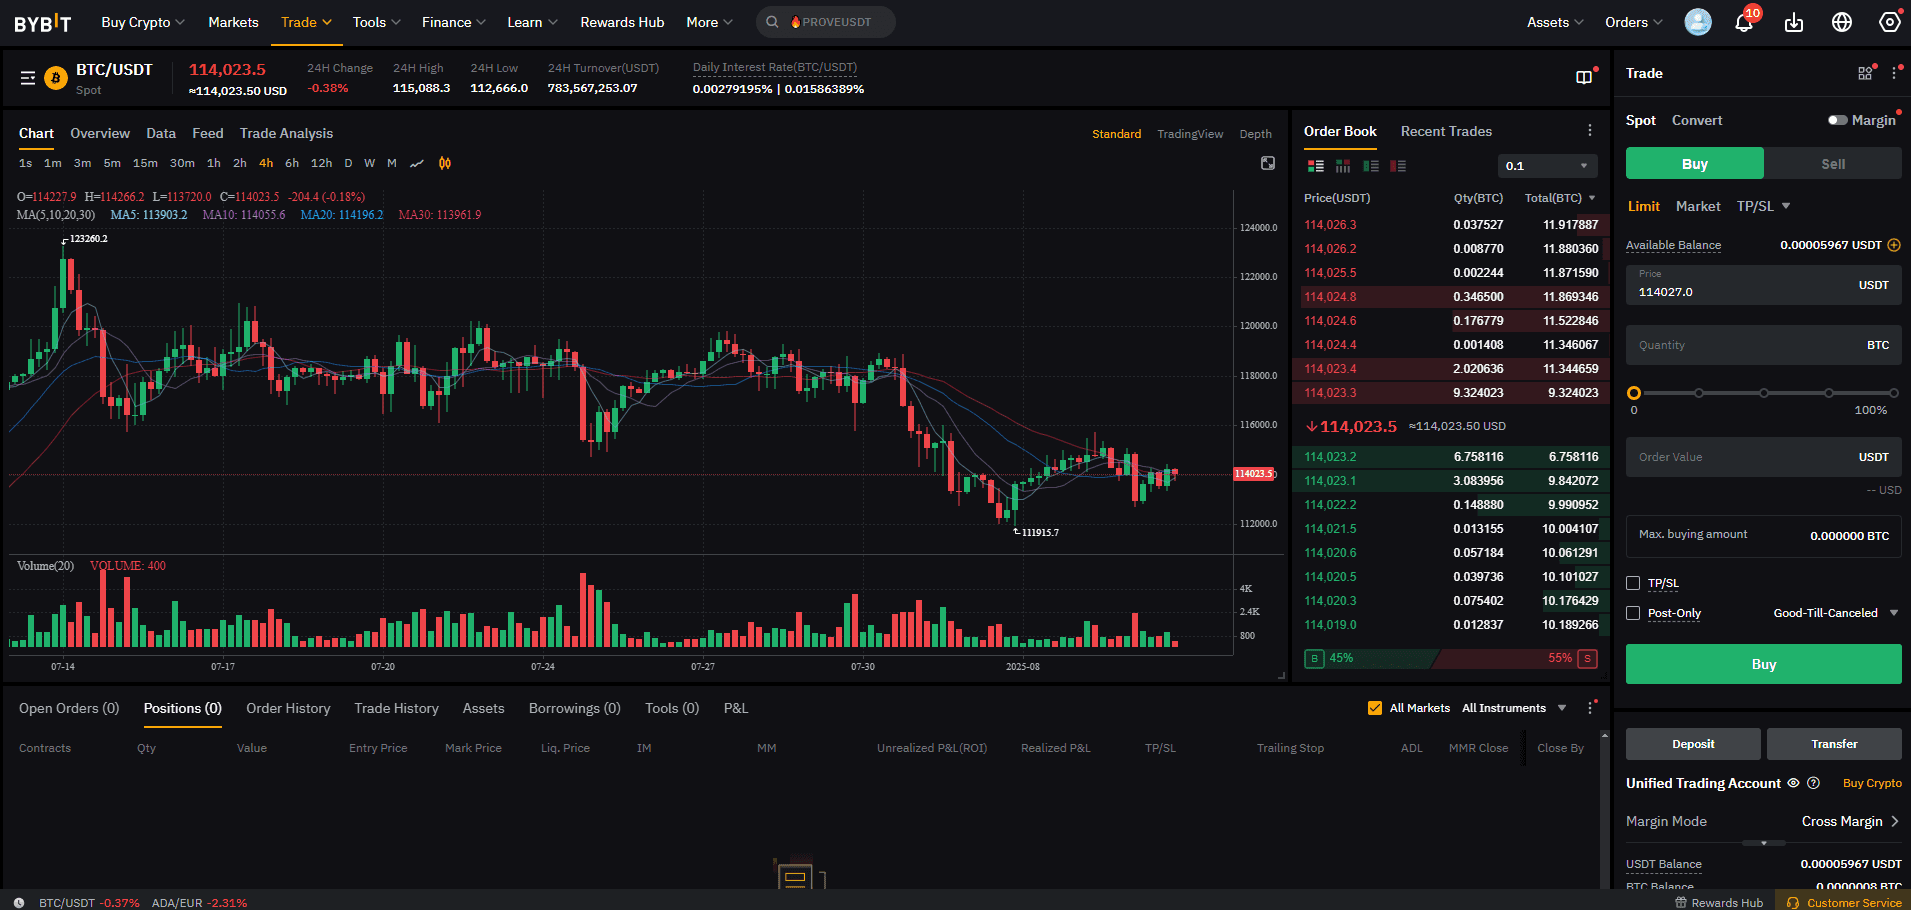Open the Trade Analysis tab
The height and width of the screenshot is (910, 1911).
tap(286, 133)
